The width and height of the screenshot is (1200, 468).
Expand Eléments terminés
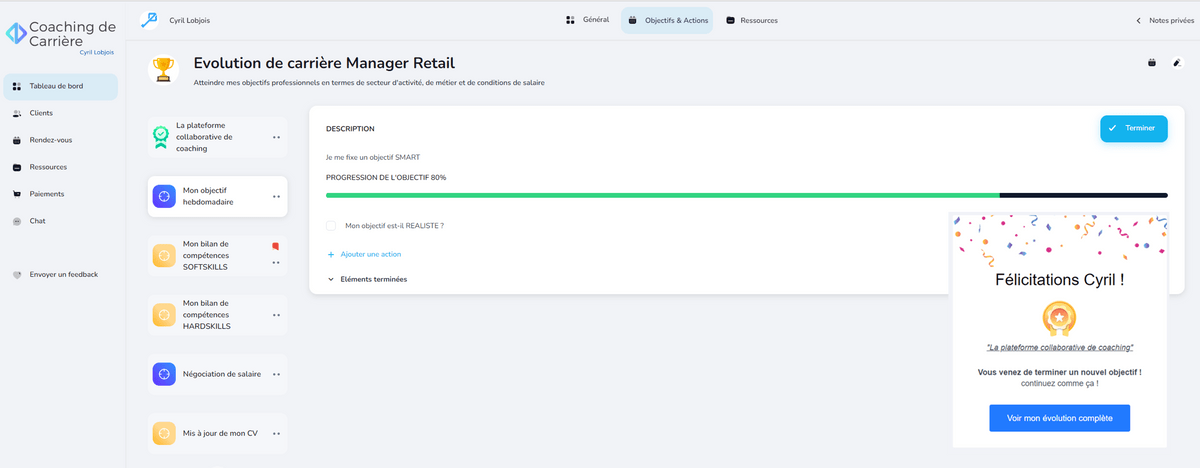coord(367,279)
